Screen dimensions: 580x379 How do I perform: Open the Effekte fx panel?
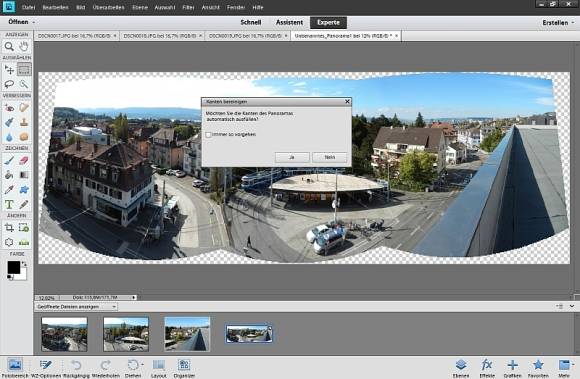[487, 368]
